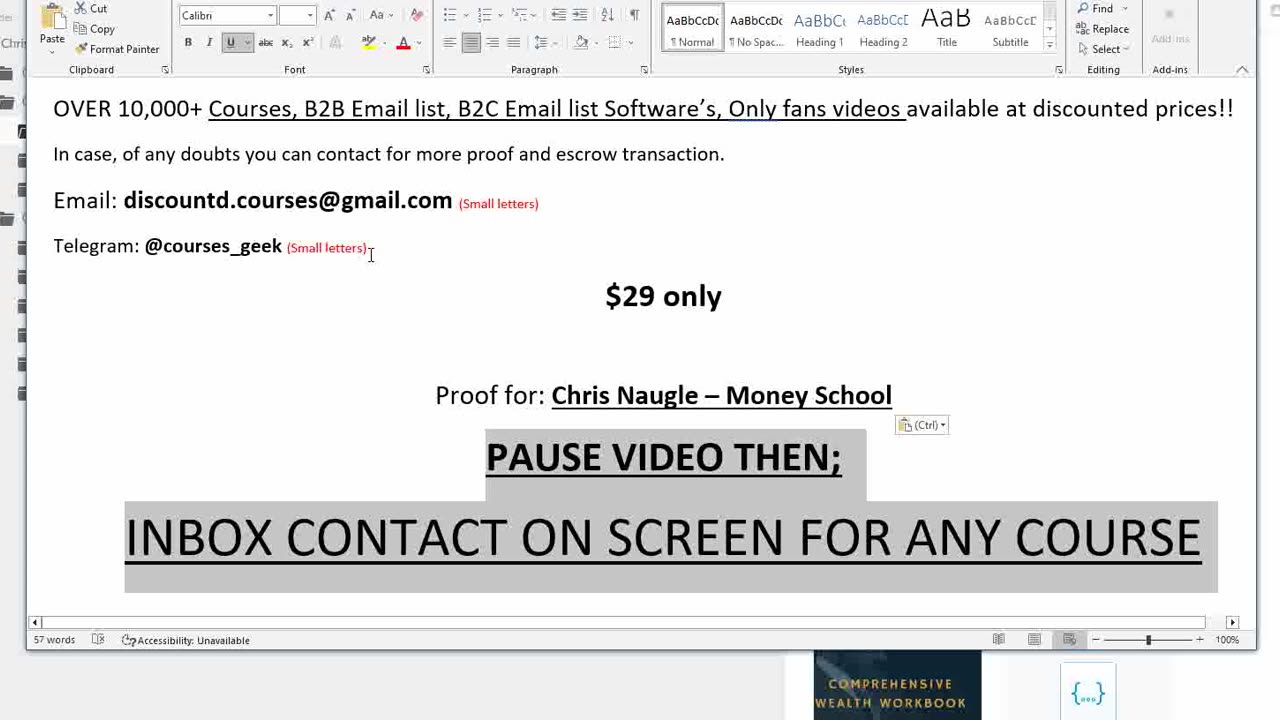Open Accessibility: Unavailable status indicator
Viewport: 1280px width, 720px height.
pyautogui.click(x=186, y=640)
